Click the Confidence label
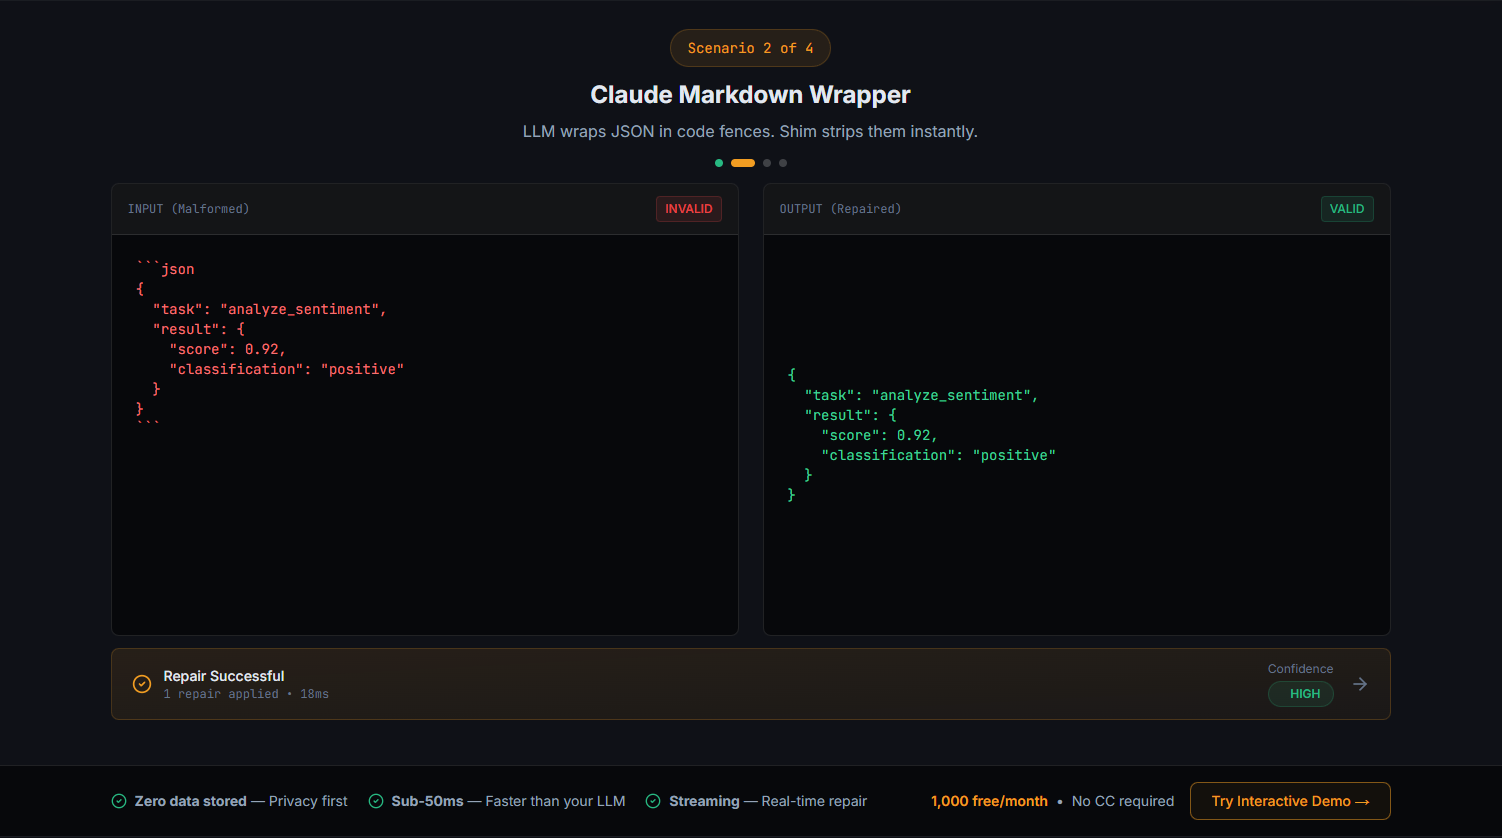This screenshot has height=838, width=1502. click(x=1300, y=669)
